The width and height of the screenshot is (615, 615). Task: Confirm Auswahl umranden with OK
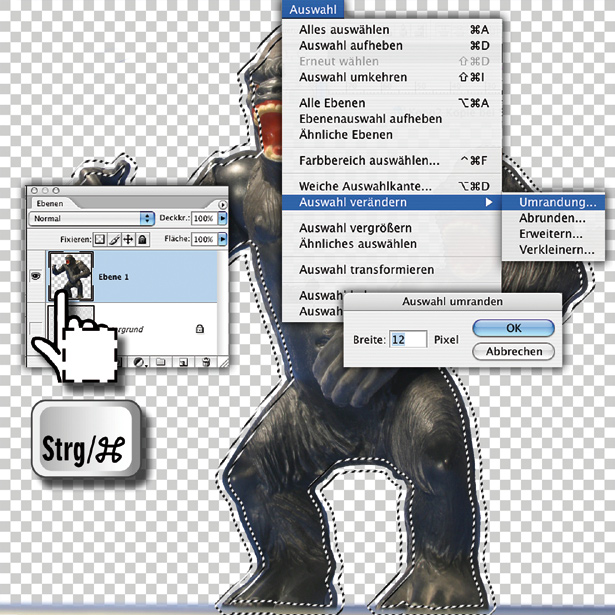(513, 328)
